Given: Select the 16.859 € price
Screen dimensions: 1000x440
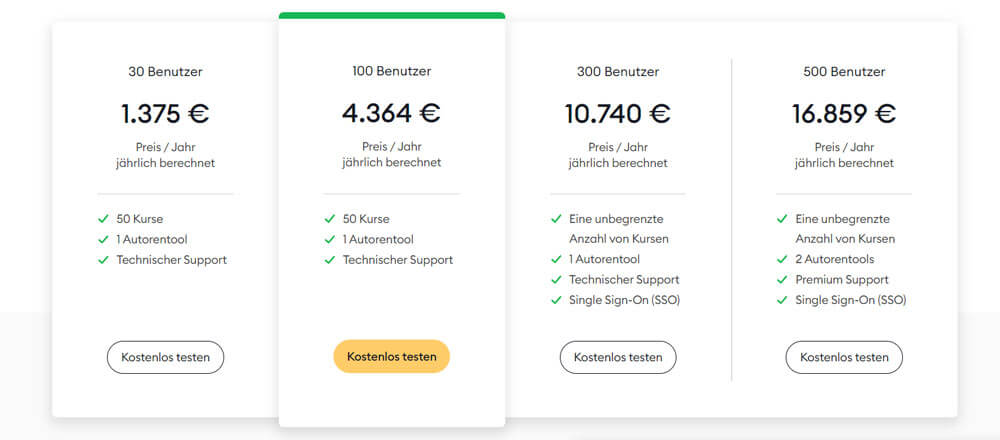Looking at the screenshot, I should (844, 114).
